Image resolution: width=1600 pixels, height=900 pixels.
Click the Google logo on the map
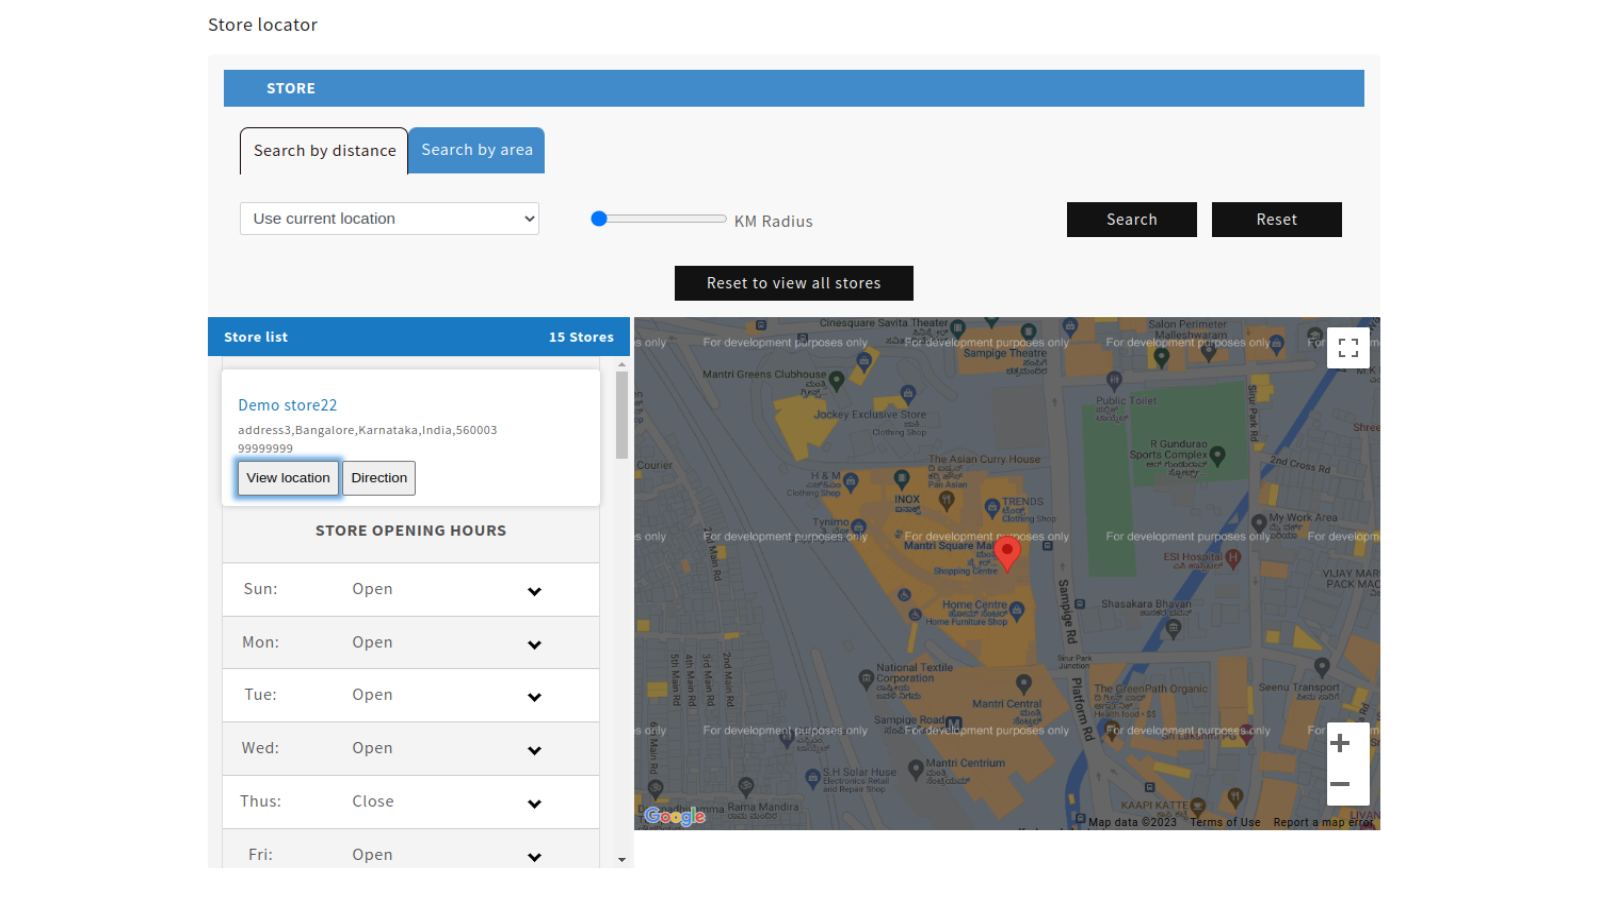pyautogui.click(x=675, y=816)
